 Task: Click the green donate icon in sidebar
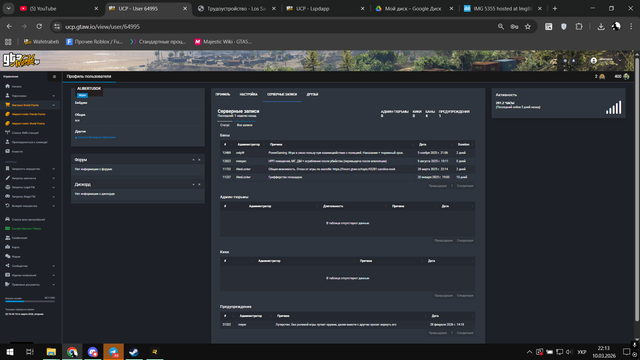(x=7, y=229)
